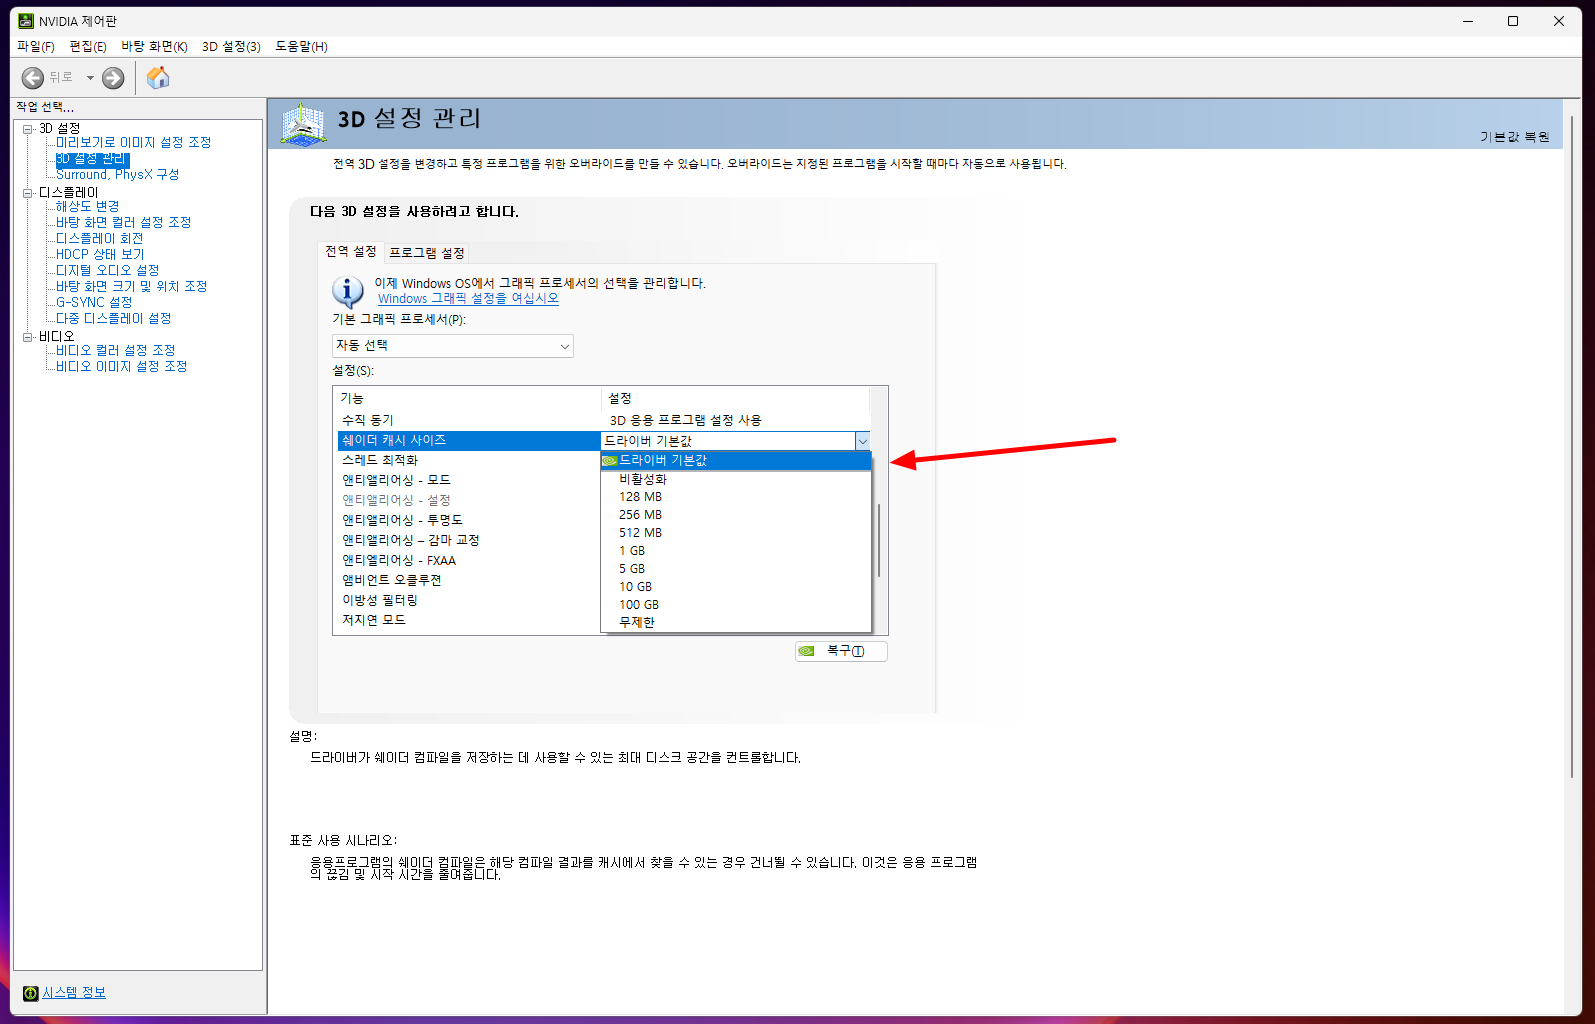Open 디지털 오디오 설정
Image resolution: width=1595 pixels, height=1024 pixels.
(107, 271)
